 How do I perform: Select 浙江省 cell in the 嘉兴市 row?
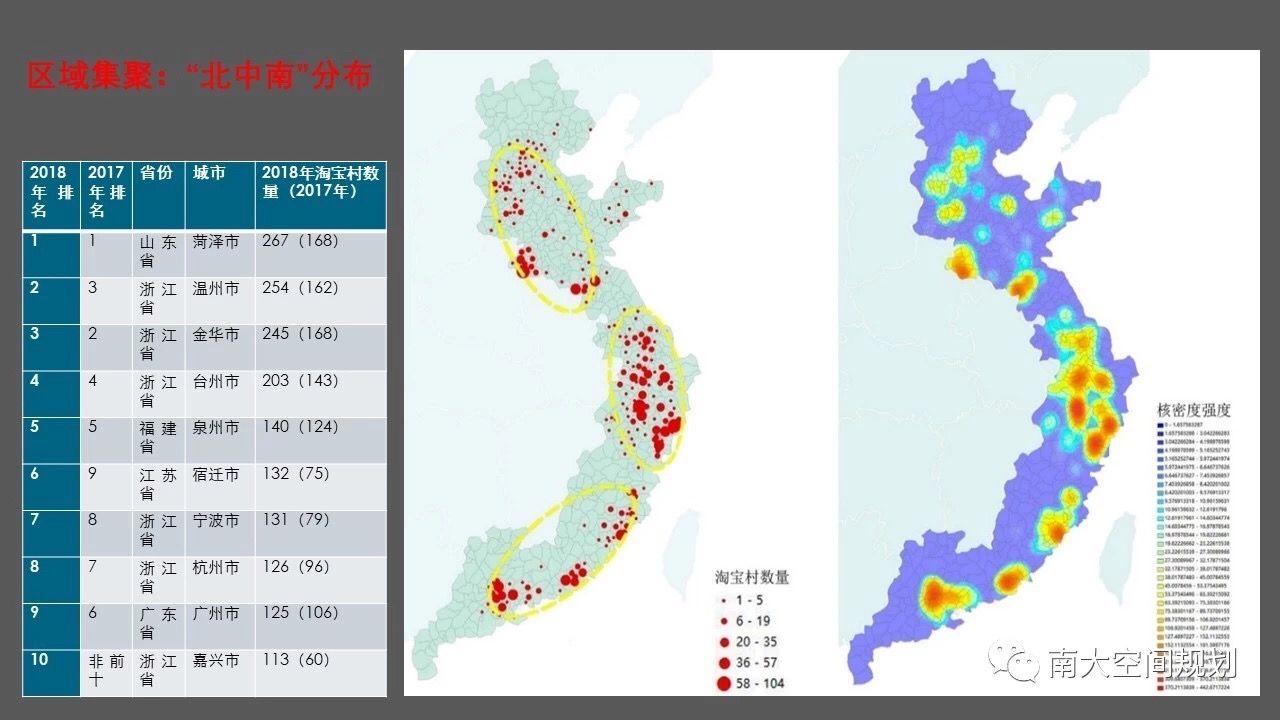click(158, 672)
